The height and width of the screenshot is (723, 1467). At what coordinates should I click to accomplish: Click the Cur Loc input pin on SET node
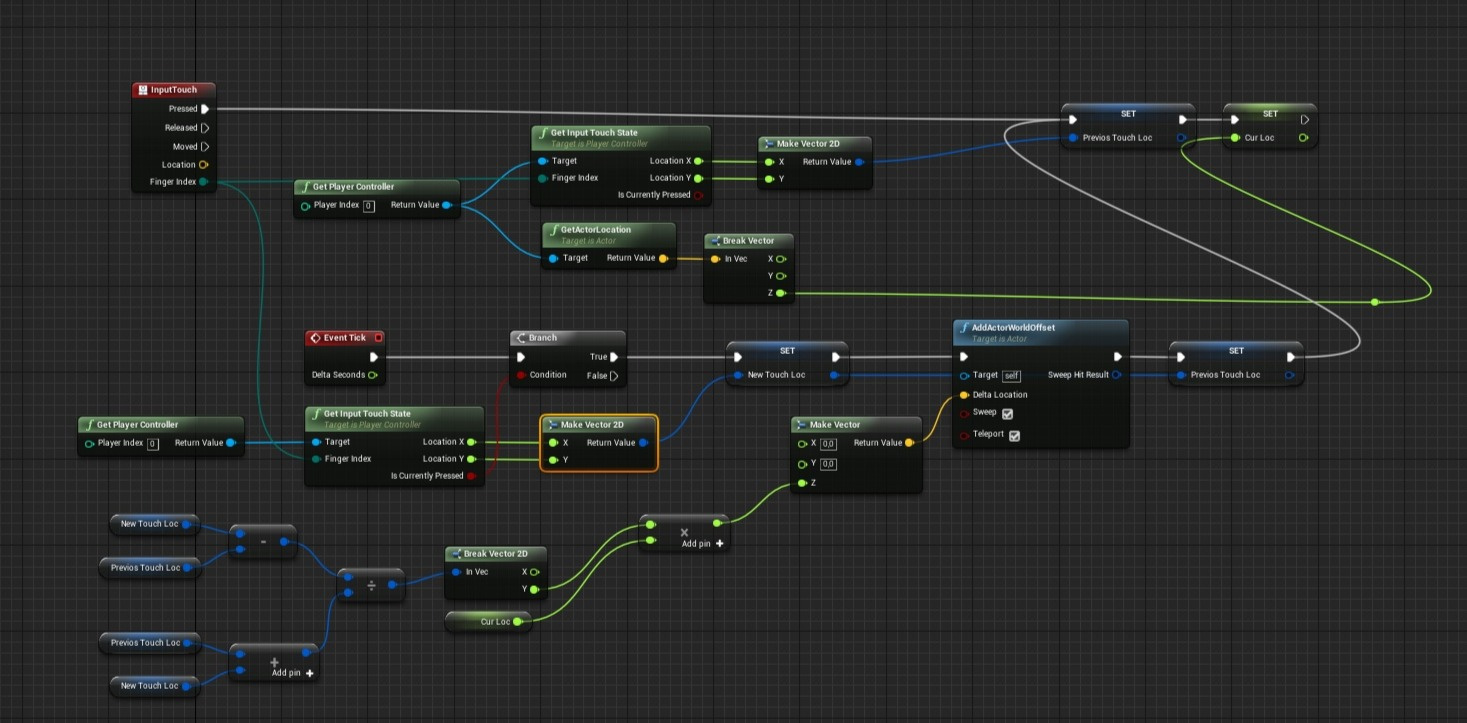point(1235,138)
